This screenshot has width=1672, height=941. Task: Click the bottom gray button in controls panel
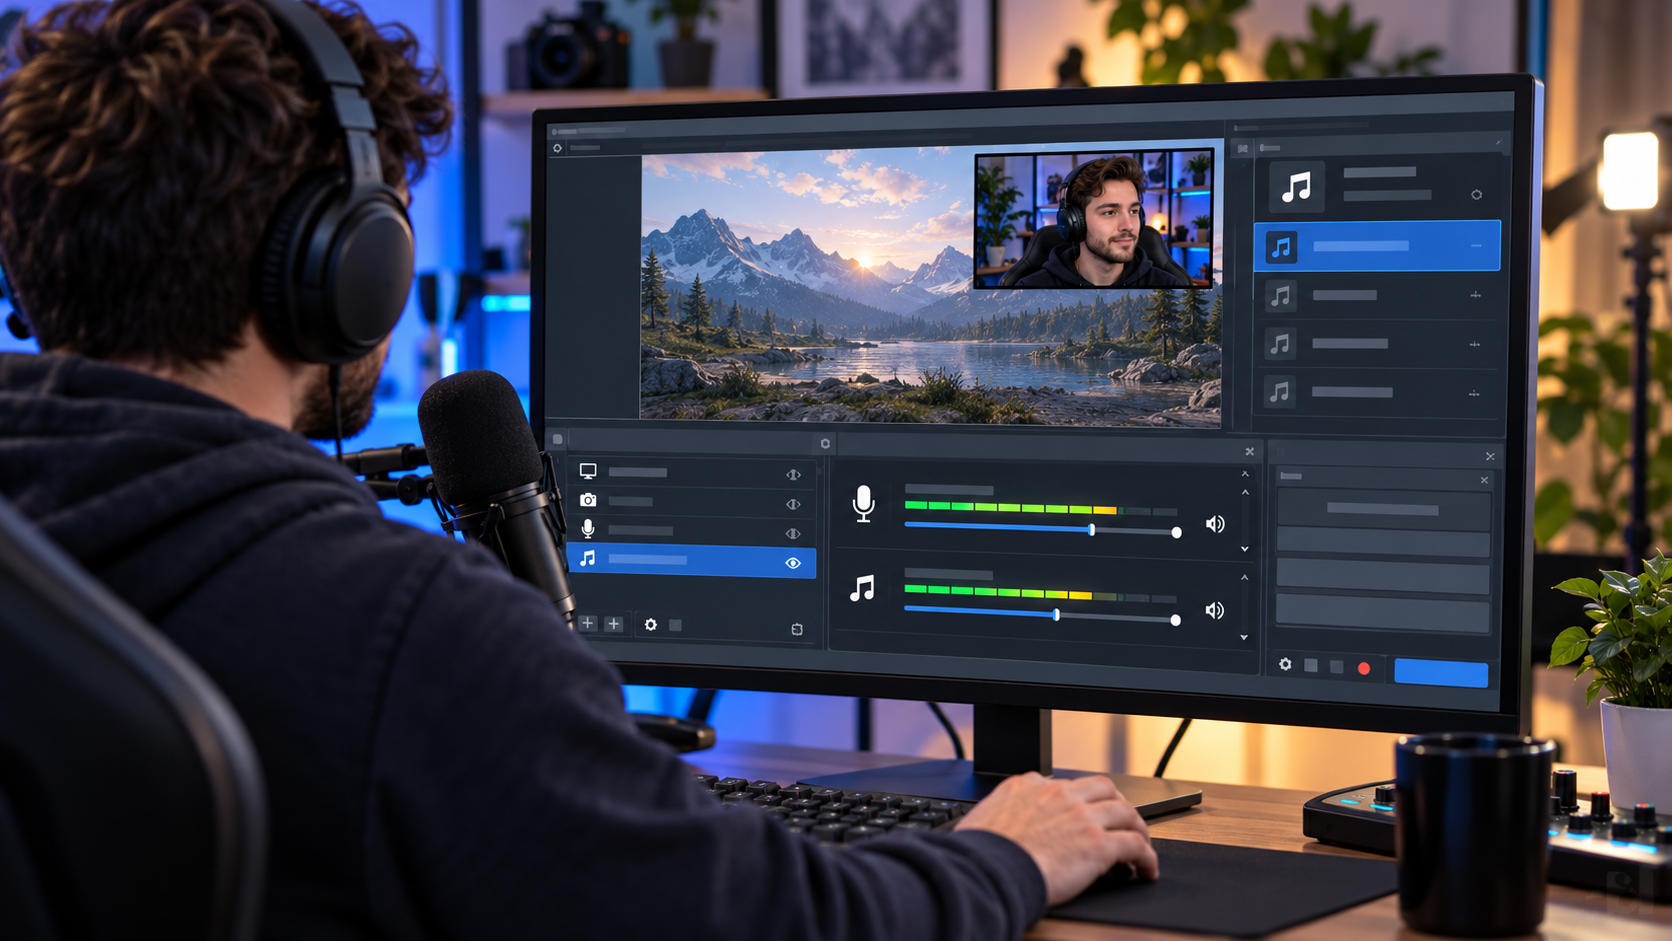[1383, 612]
